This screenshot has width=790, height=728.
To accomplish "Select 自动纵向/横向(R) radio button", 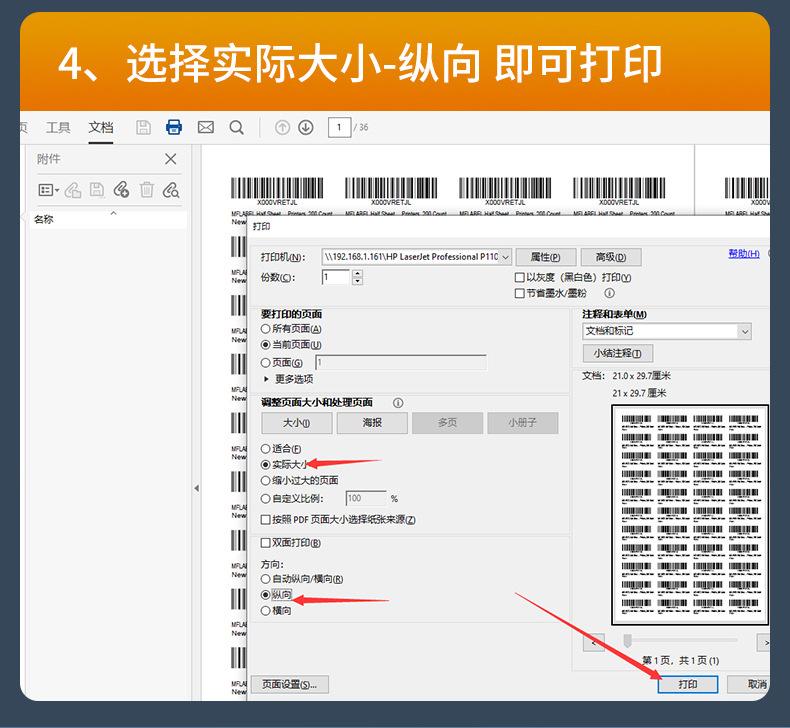I will tap(266, 579).
